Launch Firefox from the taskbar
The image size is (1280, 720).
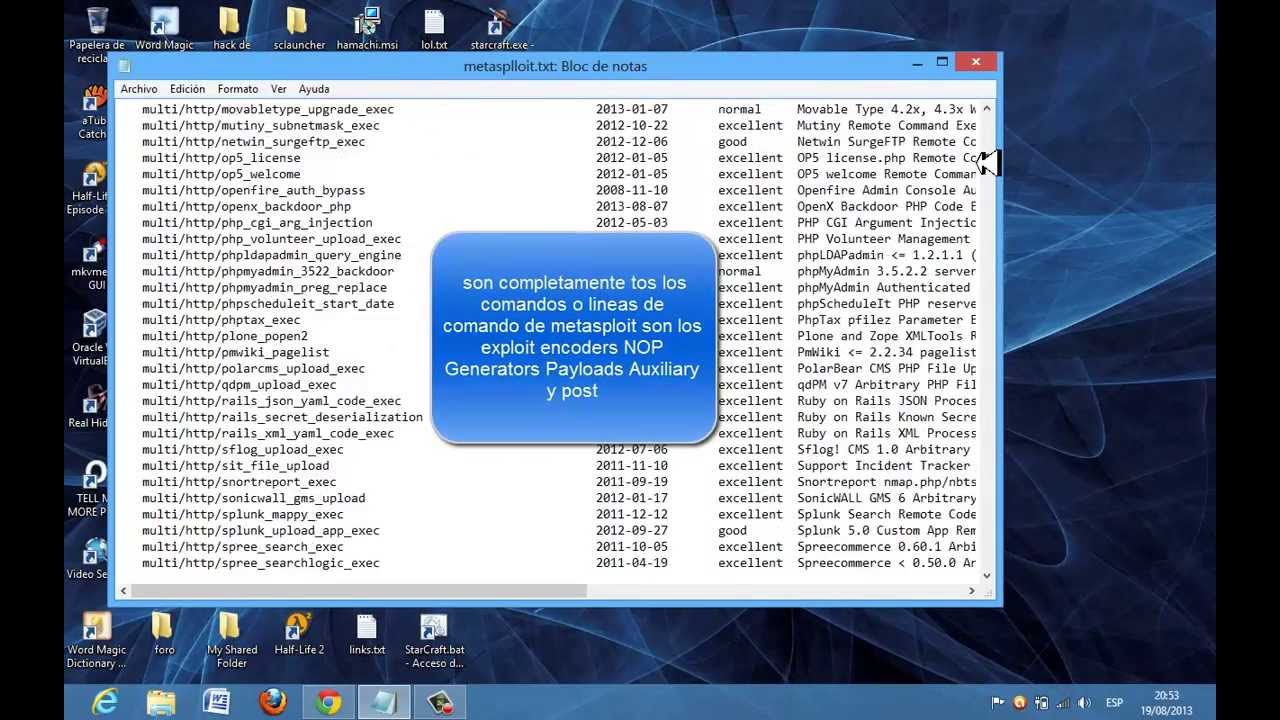[273, 703]
